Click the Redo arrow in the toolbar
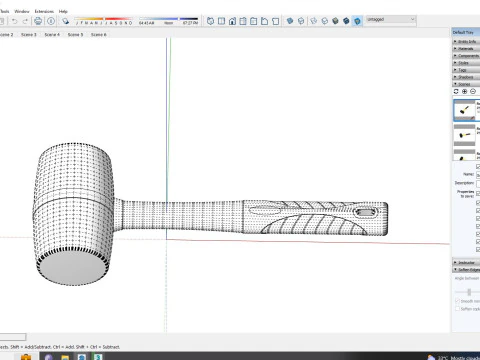Screen dimensions: 480x360 coord(25,21)
